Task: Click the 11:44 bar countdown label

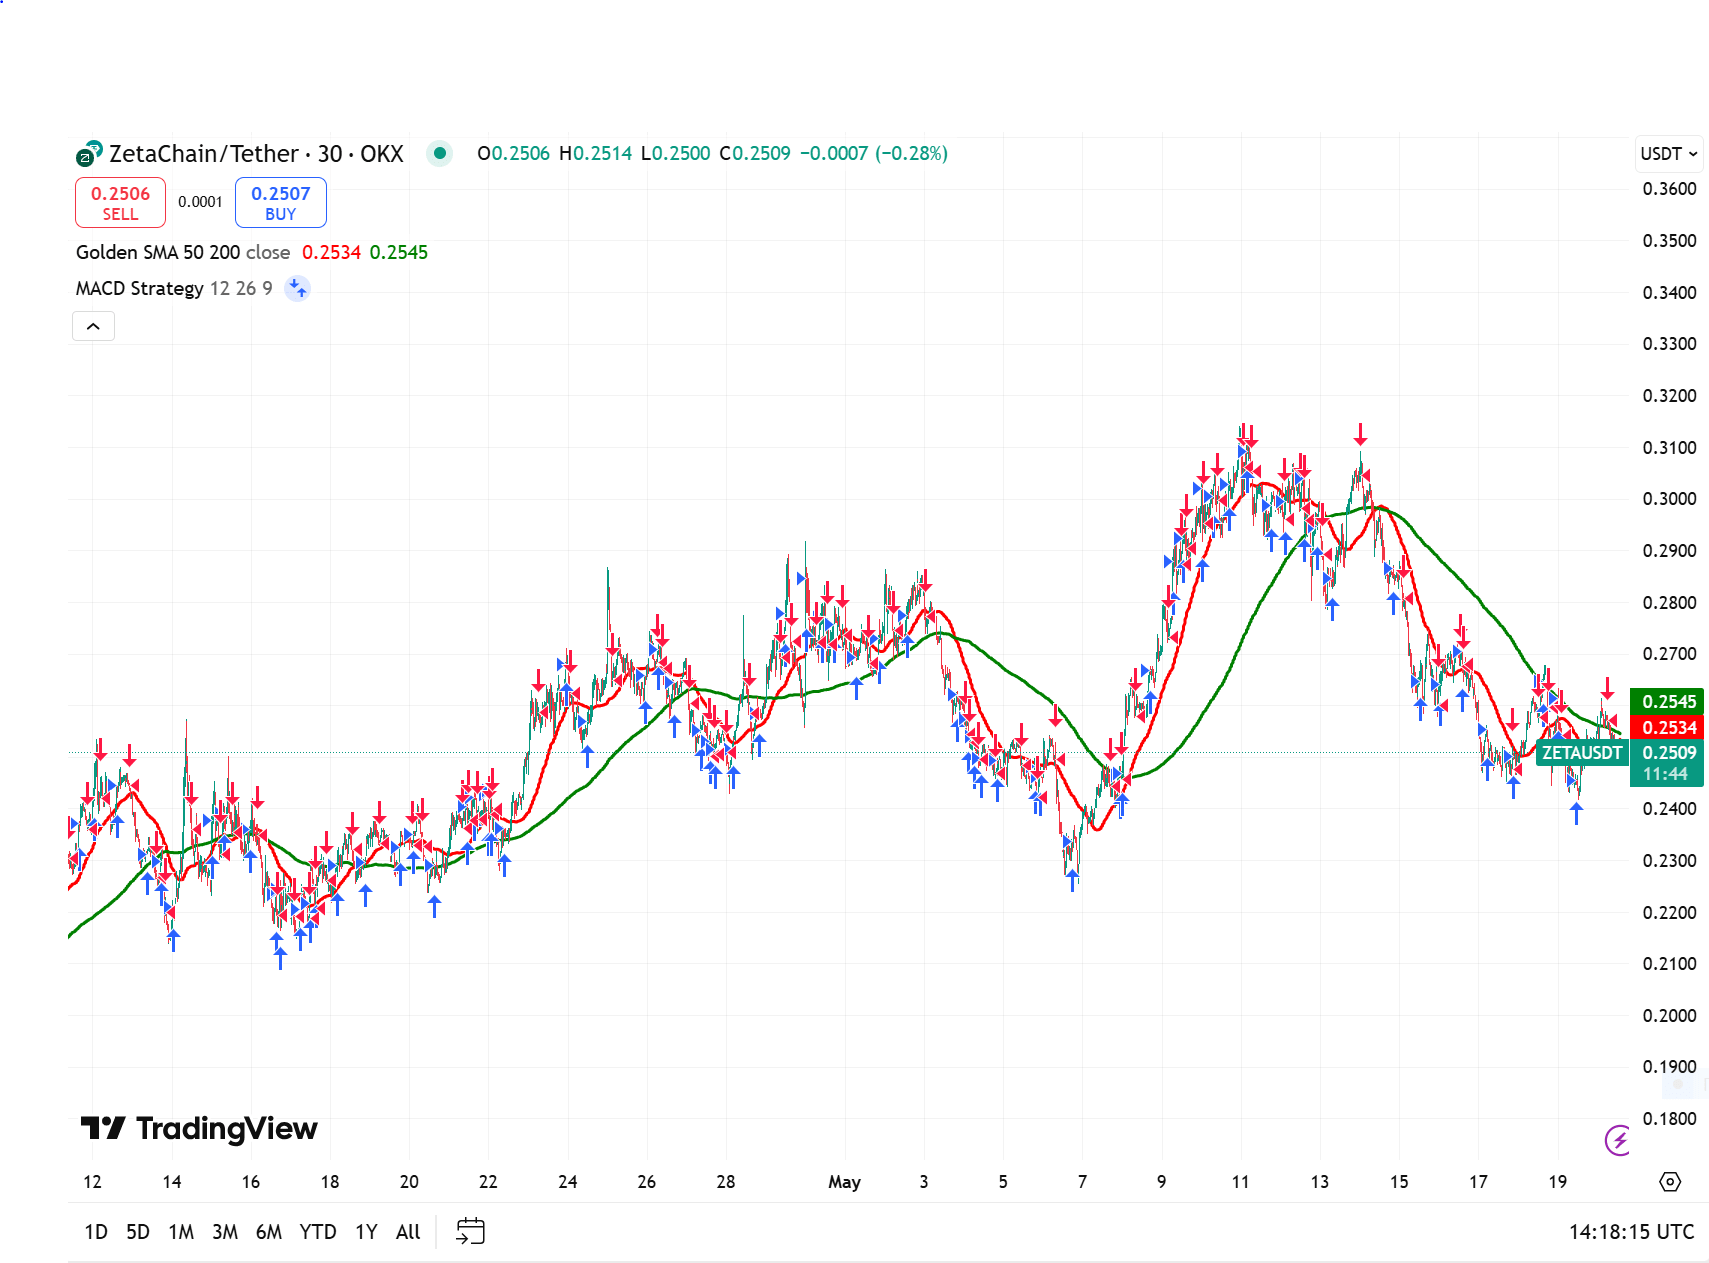Action: (1667, 775)
